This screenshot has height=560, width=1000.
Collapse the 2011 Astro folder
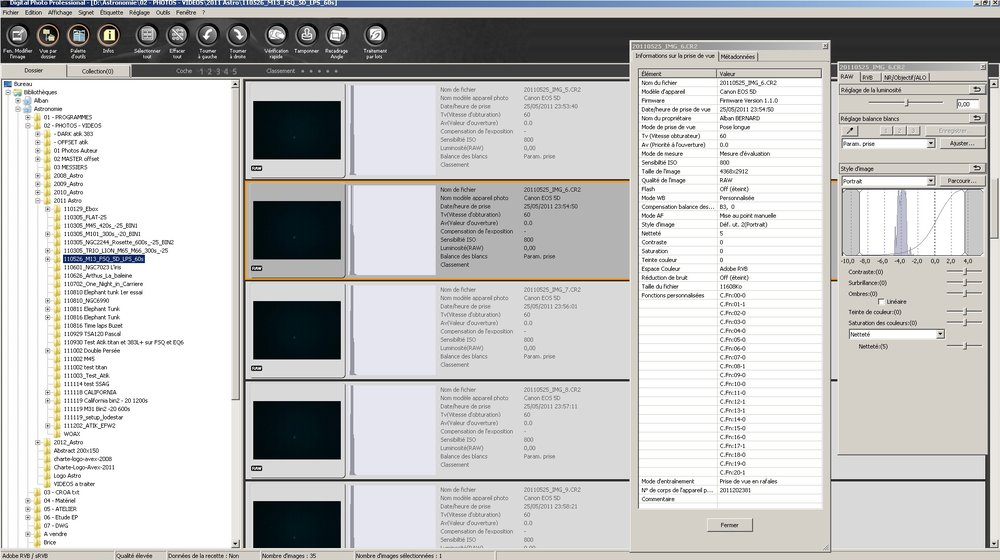click(38, 200)
